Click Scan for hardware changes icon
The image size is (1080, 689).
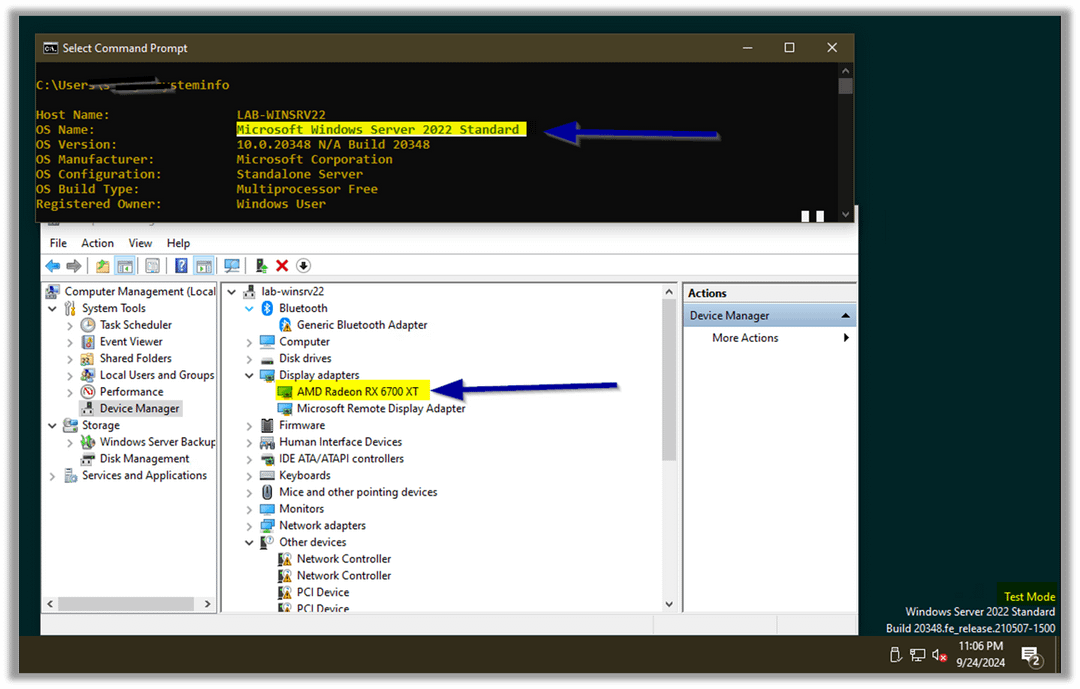pos(232,266)
